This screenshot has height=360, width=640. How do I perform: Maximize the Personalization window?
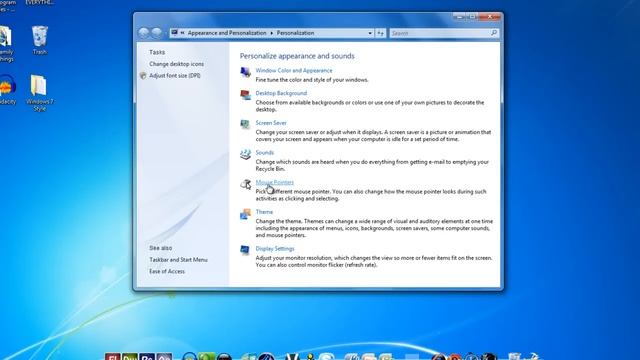tap(473, 17)
